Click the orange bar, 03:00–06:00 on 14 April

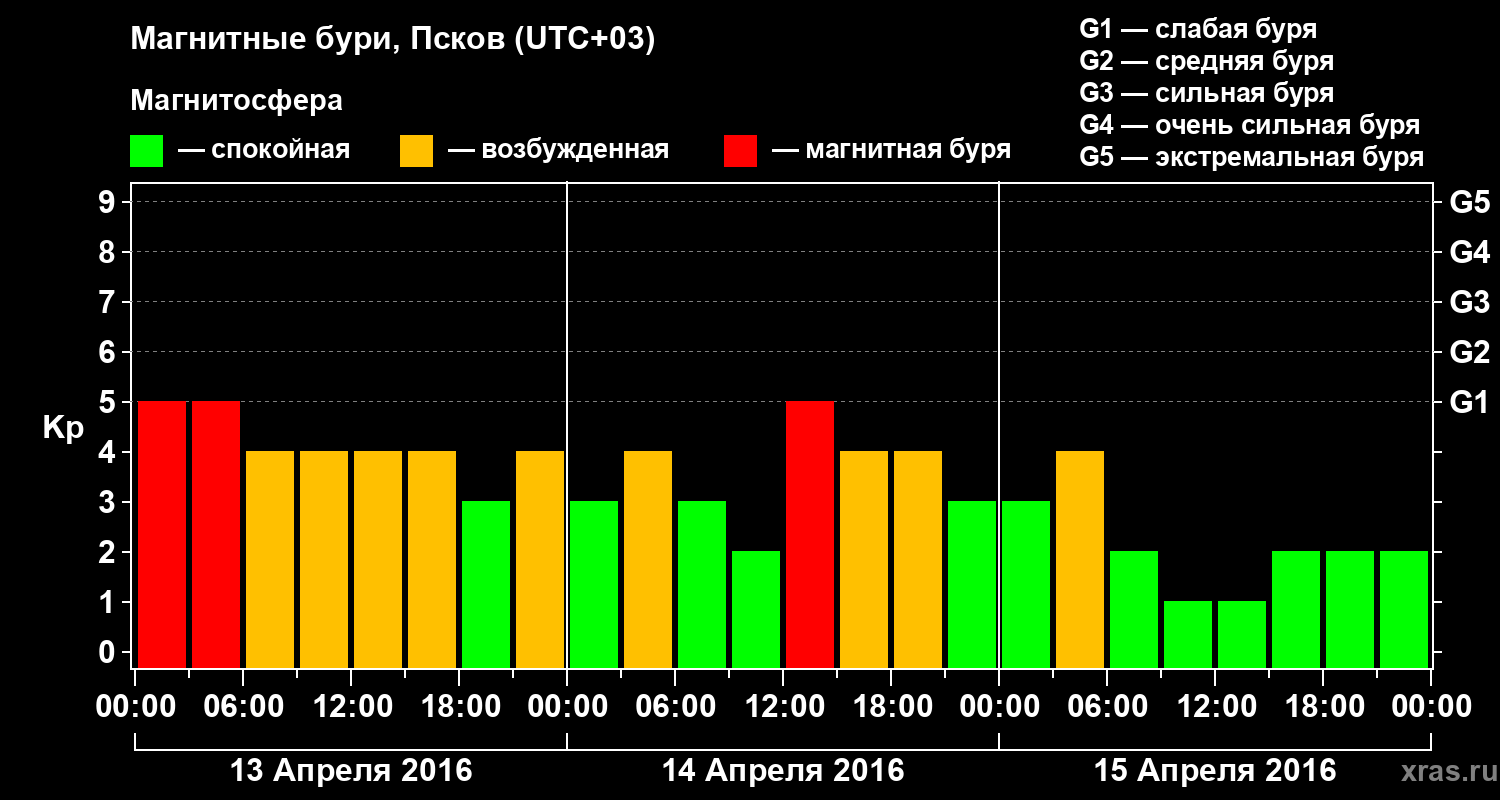(x=648, y=559)
